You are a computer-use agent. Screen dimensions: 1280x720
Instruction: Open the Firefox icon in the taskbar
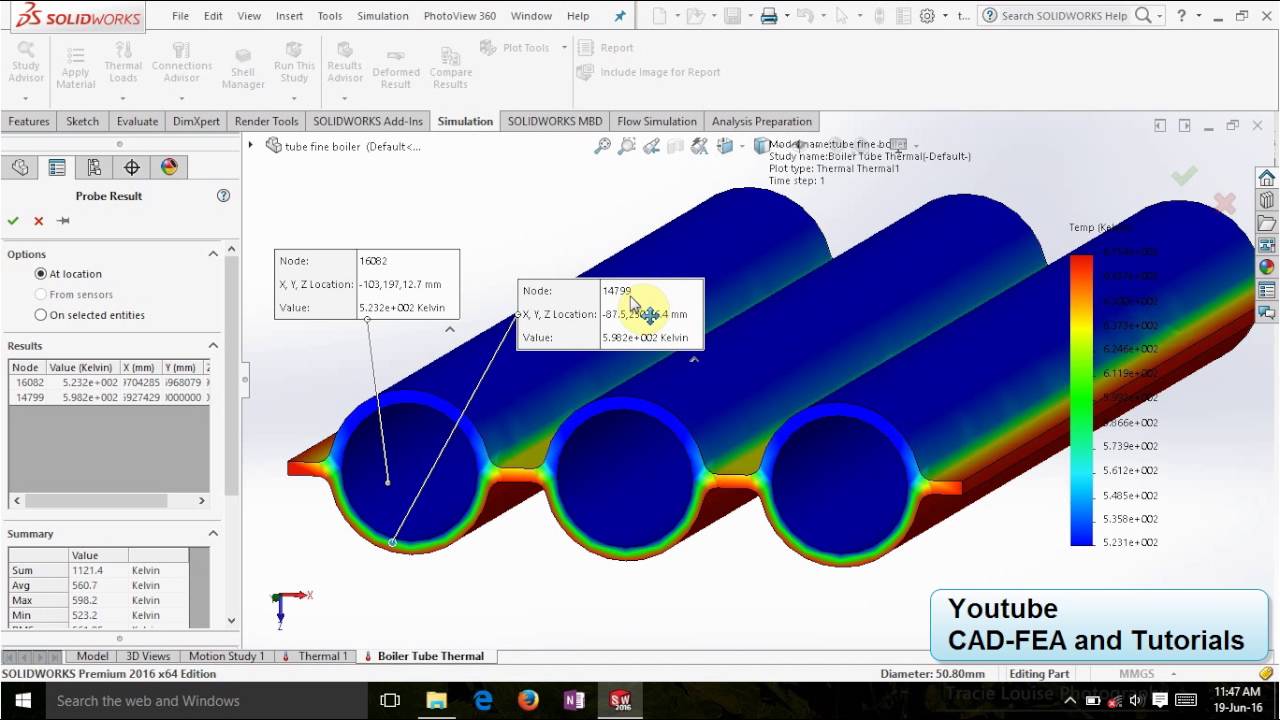pyautogui.click(x=528, y=700)
